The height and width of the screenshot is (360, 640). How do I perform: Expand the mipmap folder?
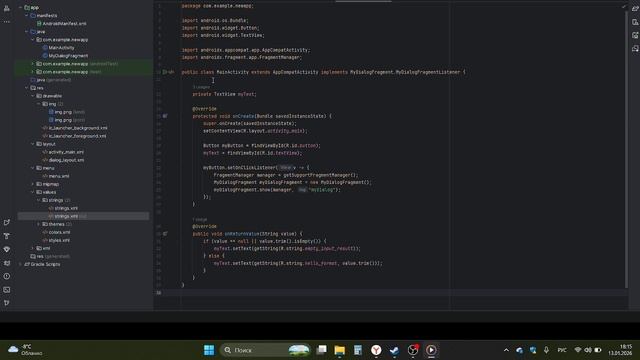[x=33, y=184]
